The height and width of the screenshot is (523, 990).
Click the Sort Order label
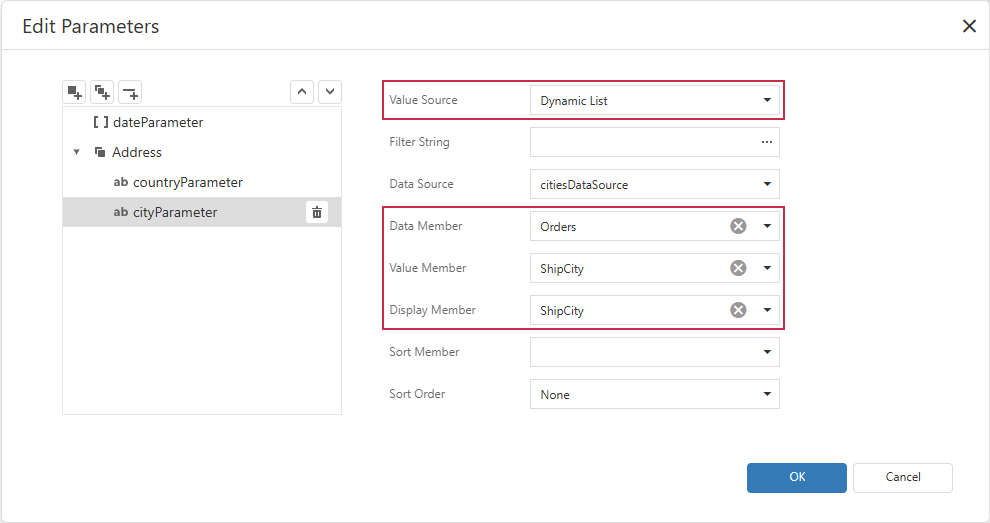click(417, 394)
